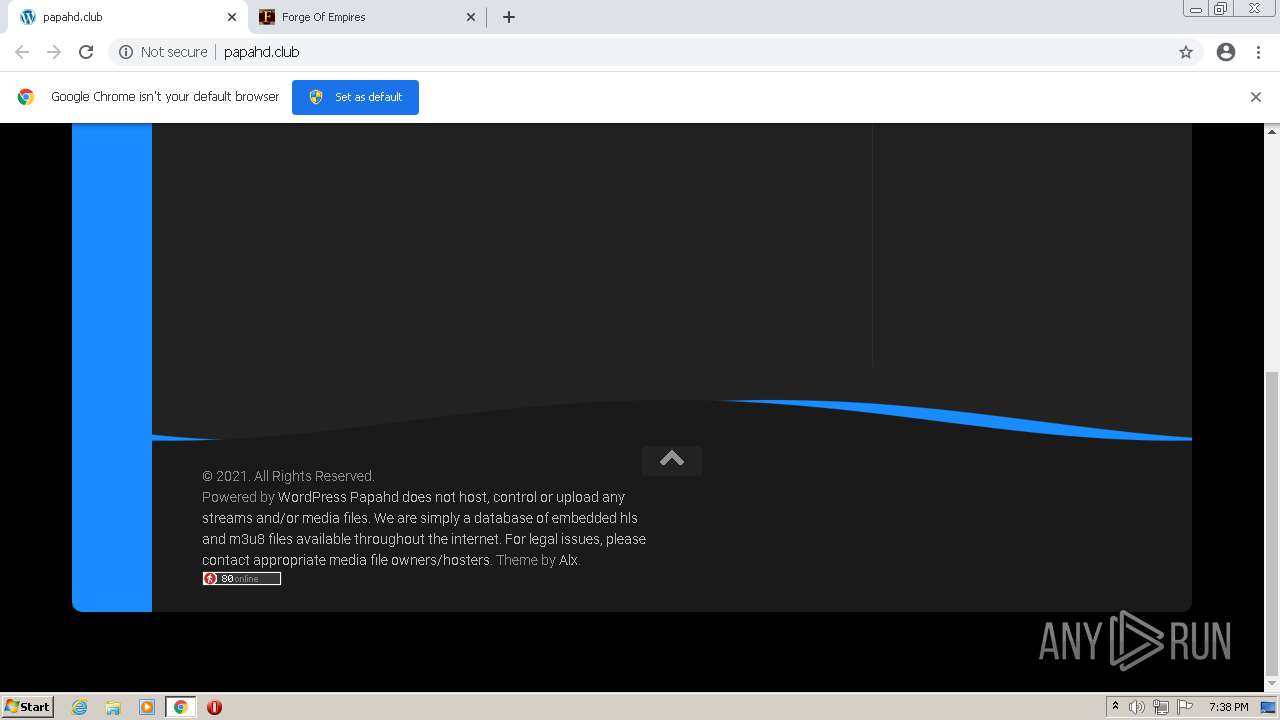This screenshot has width=1280, height=720.
Task: Open the network tray icon
Action: coord(1161,707)
